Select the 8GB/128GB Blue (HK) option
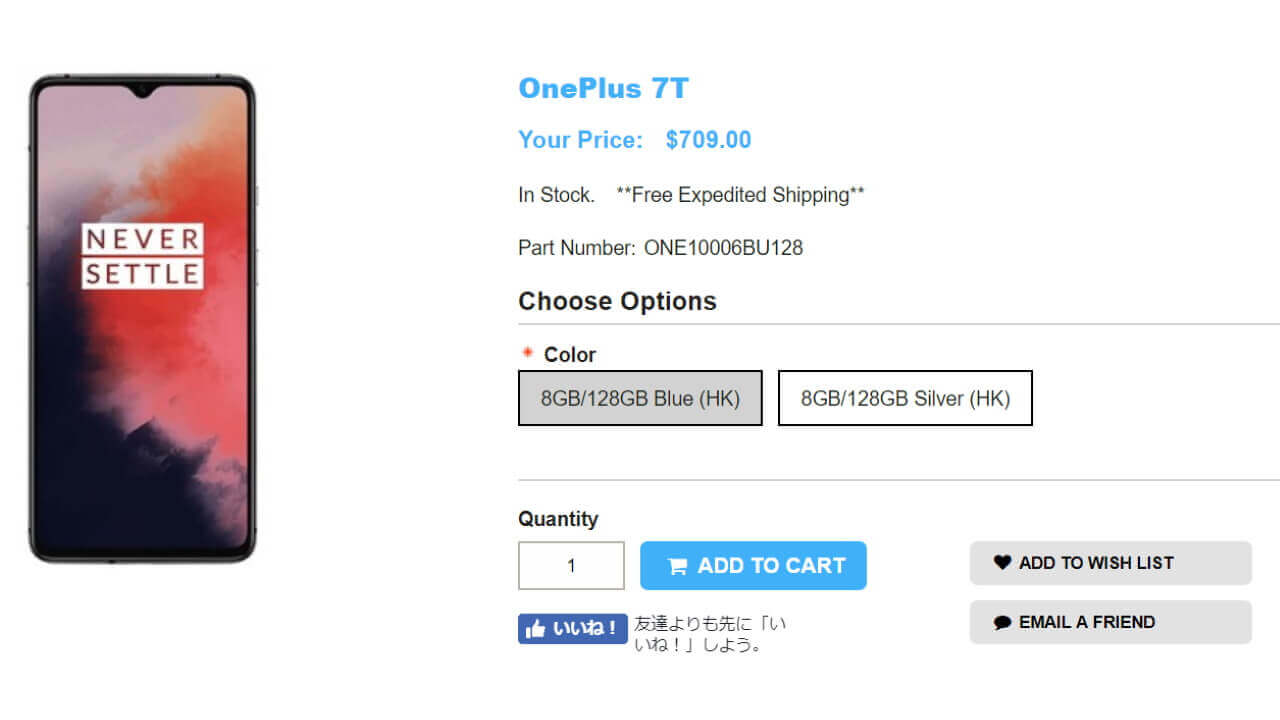1280x720 pixels. 640,398
